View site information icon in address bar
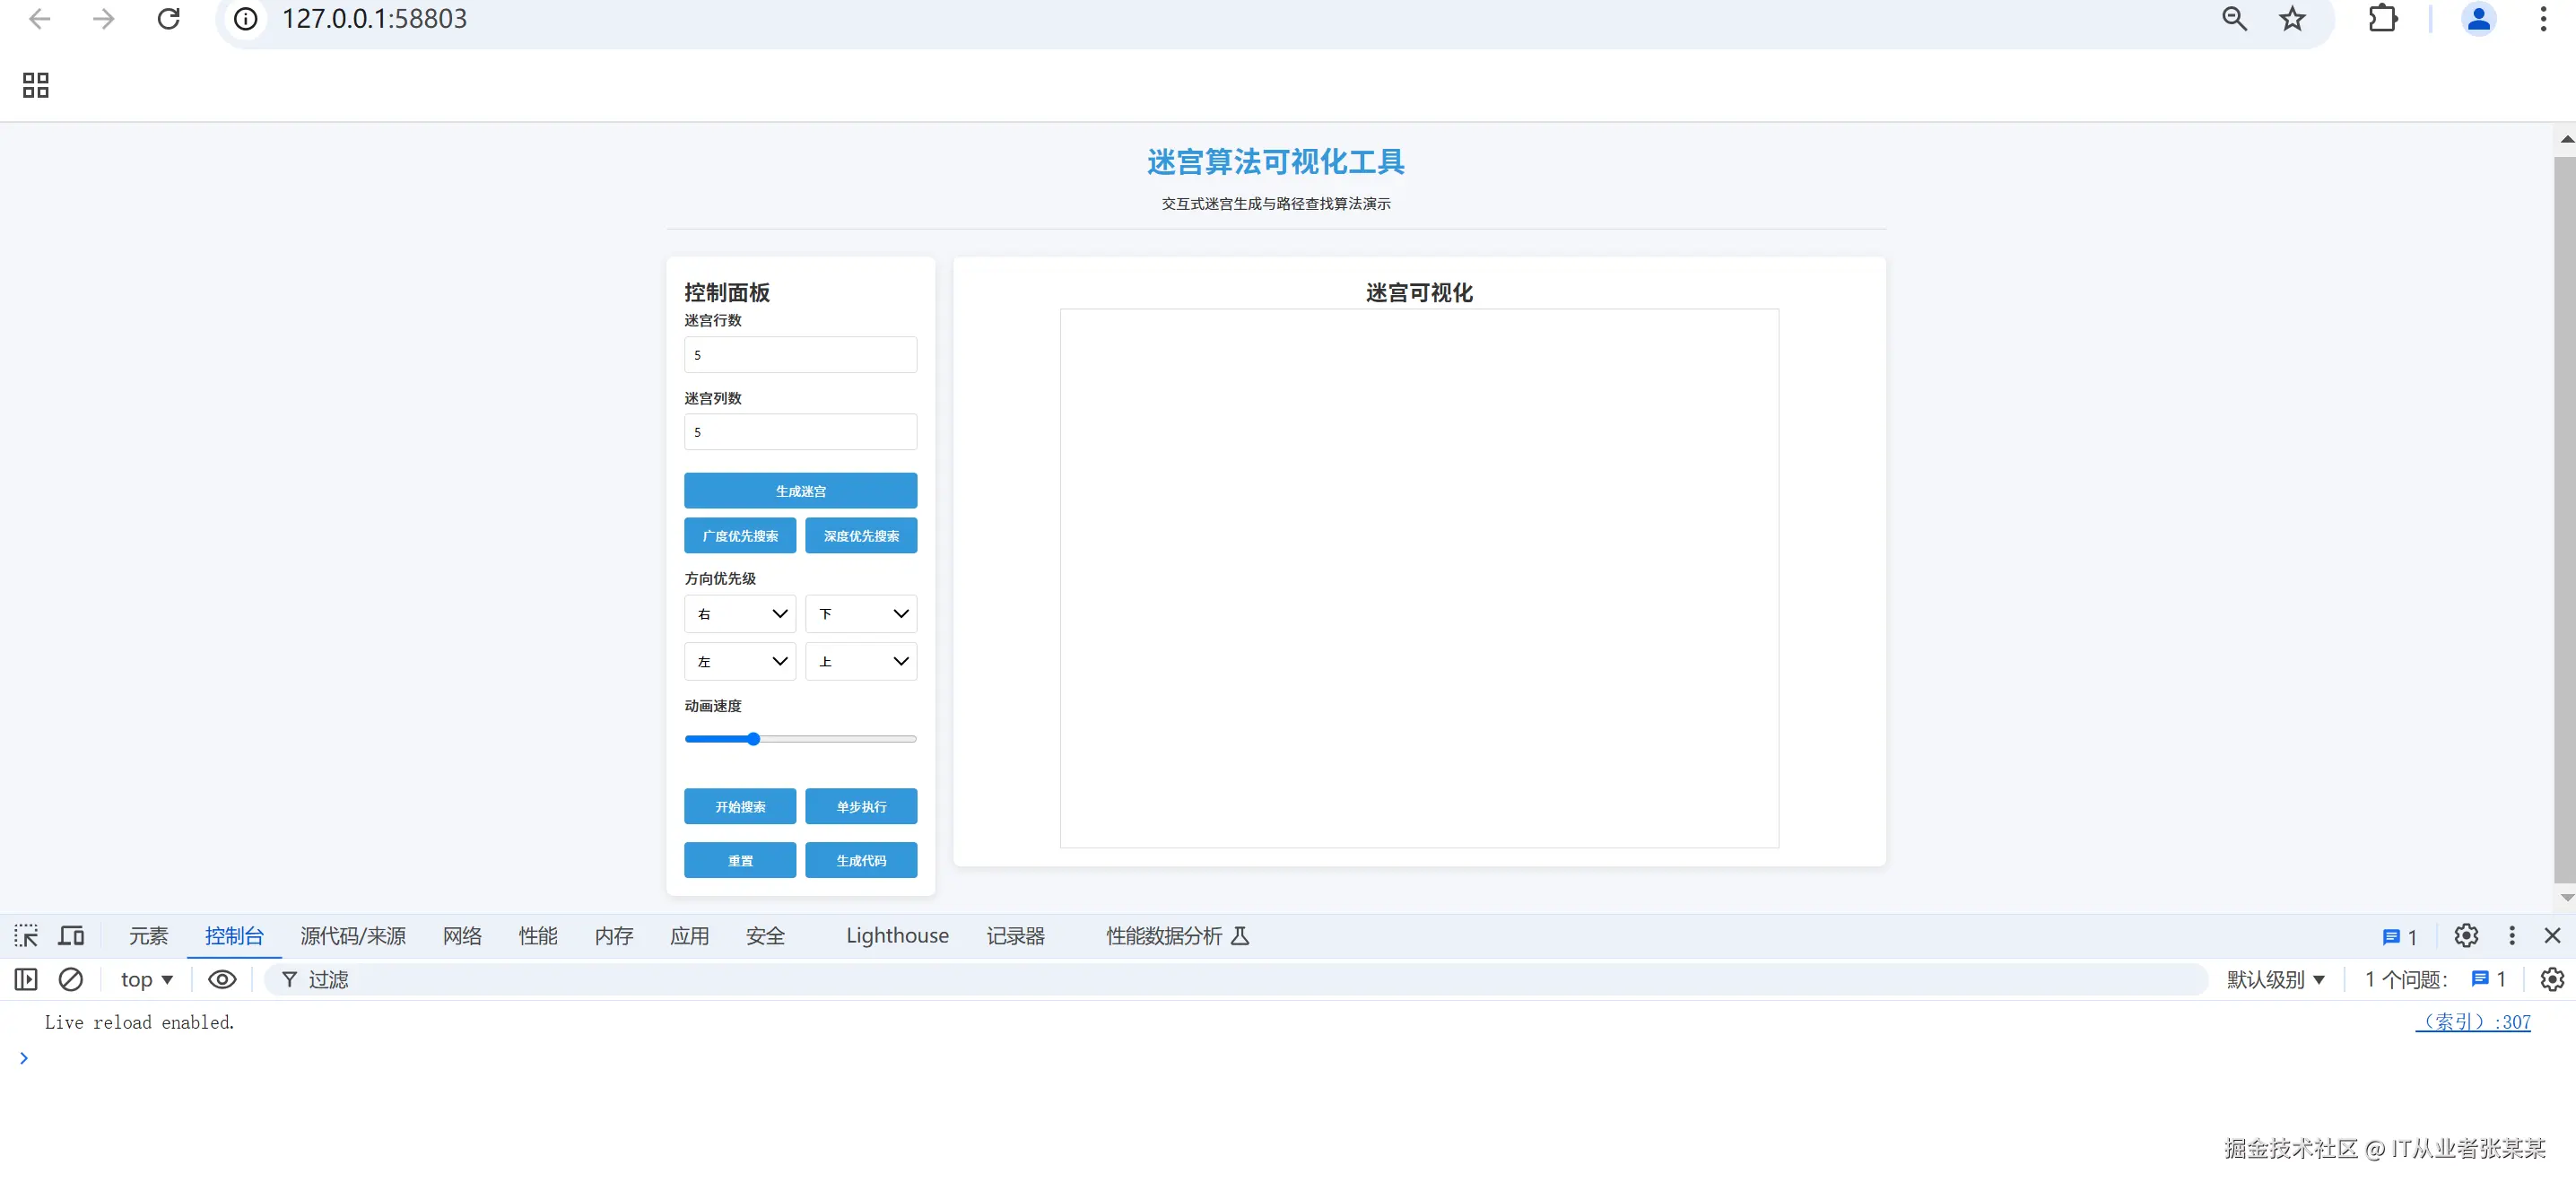 point(246,19)
